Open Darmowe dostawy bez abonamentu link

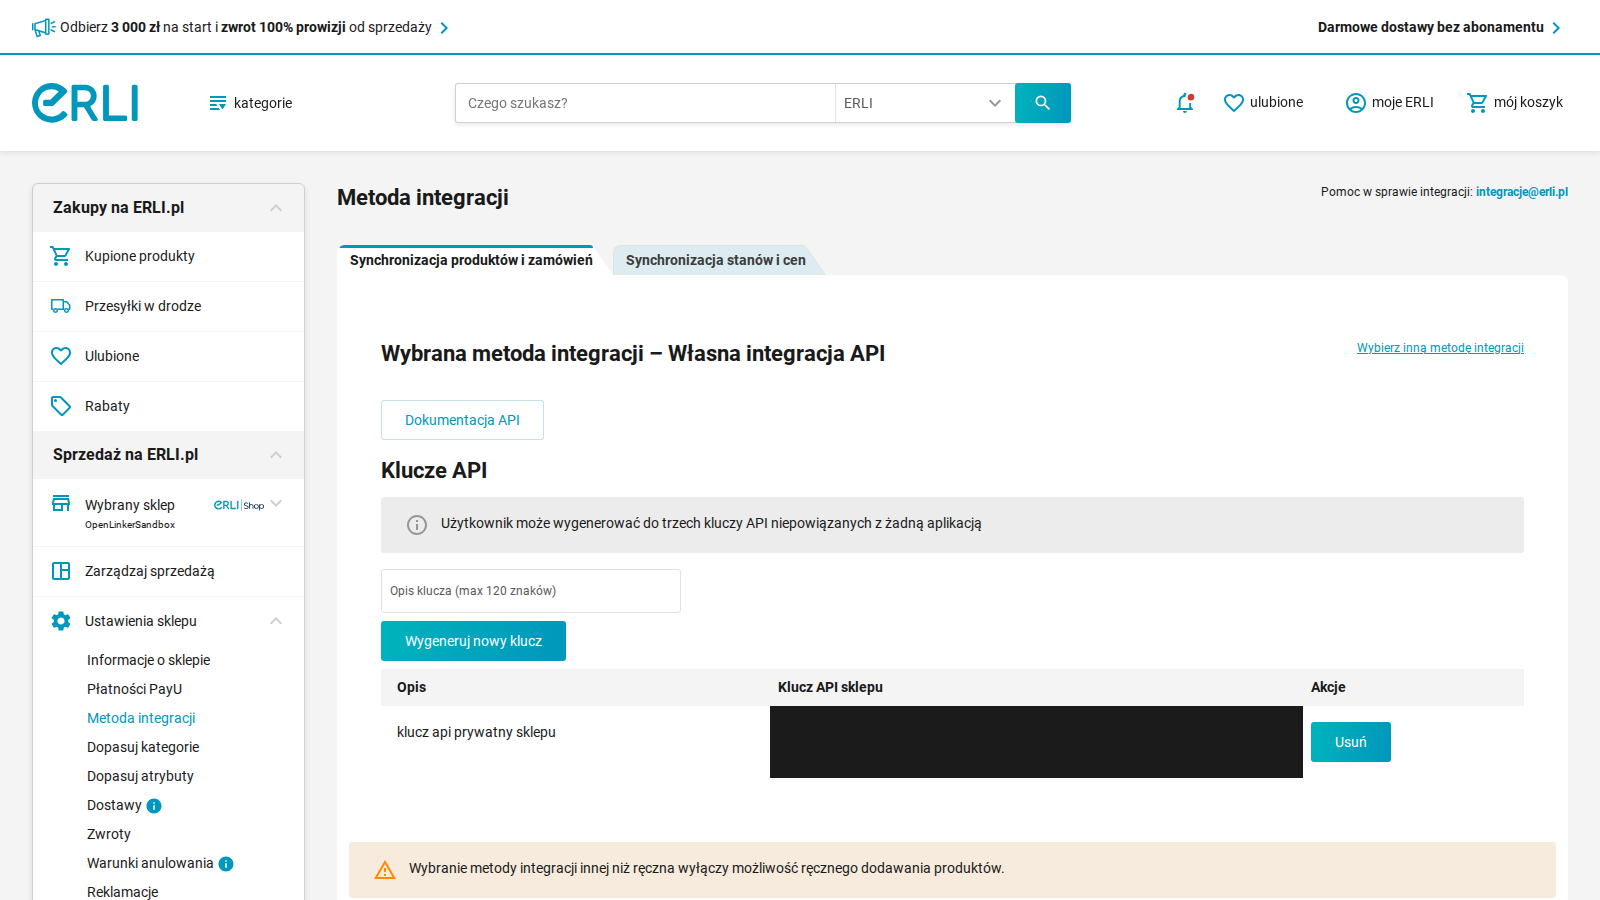tap(1431, 27)
